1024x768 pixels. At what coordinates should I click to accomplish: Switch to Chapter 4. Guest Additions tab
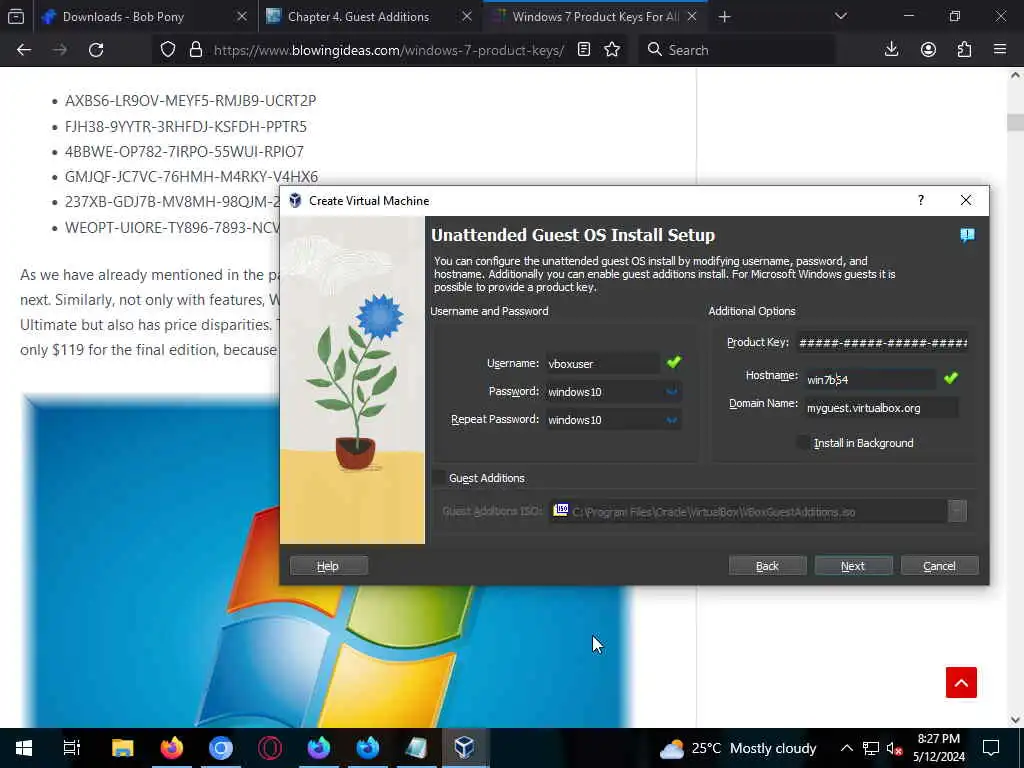(x=359, y=17)
